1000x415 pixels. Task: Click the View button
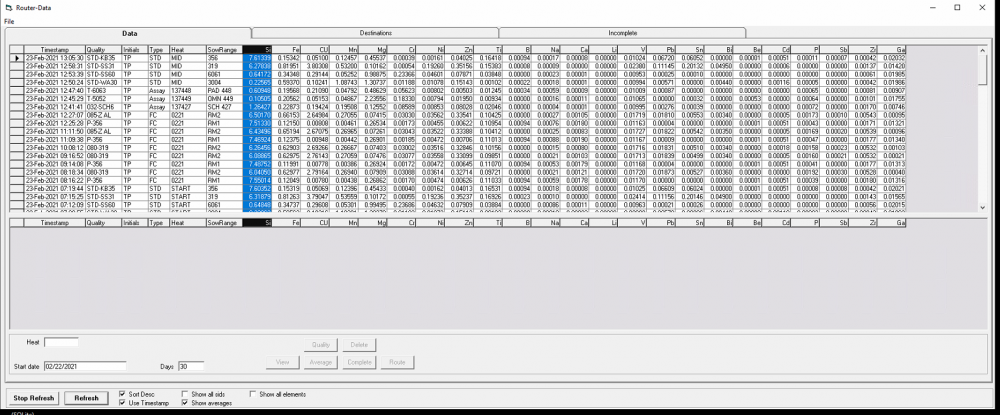[x=283, y=362]
